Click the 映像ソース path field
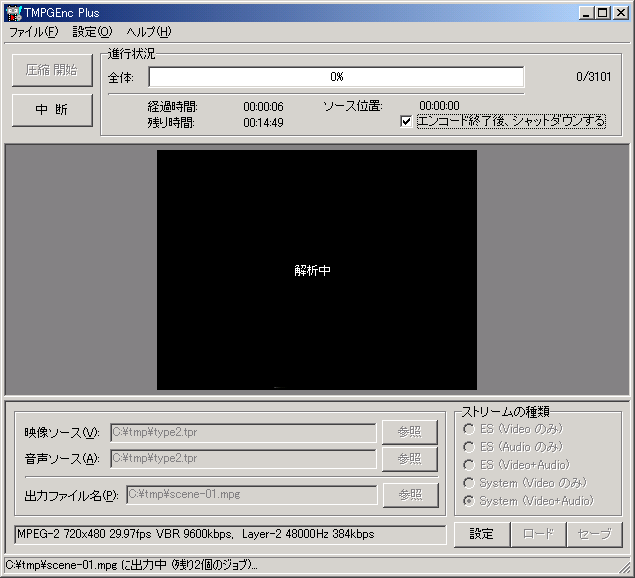The height and width of the screenshot is (578, 635). (243, 433)
